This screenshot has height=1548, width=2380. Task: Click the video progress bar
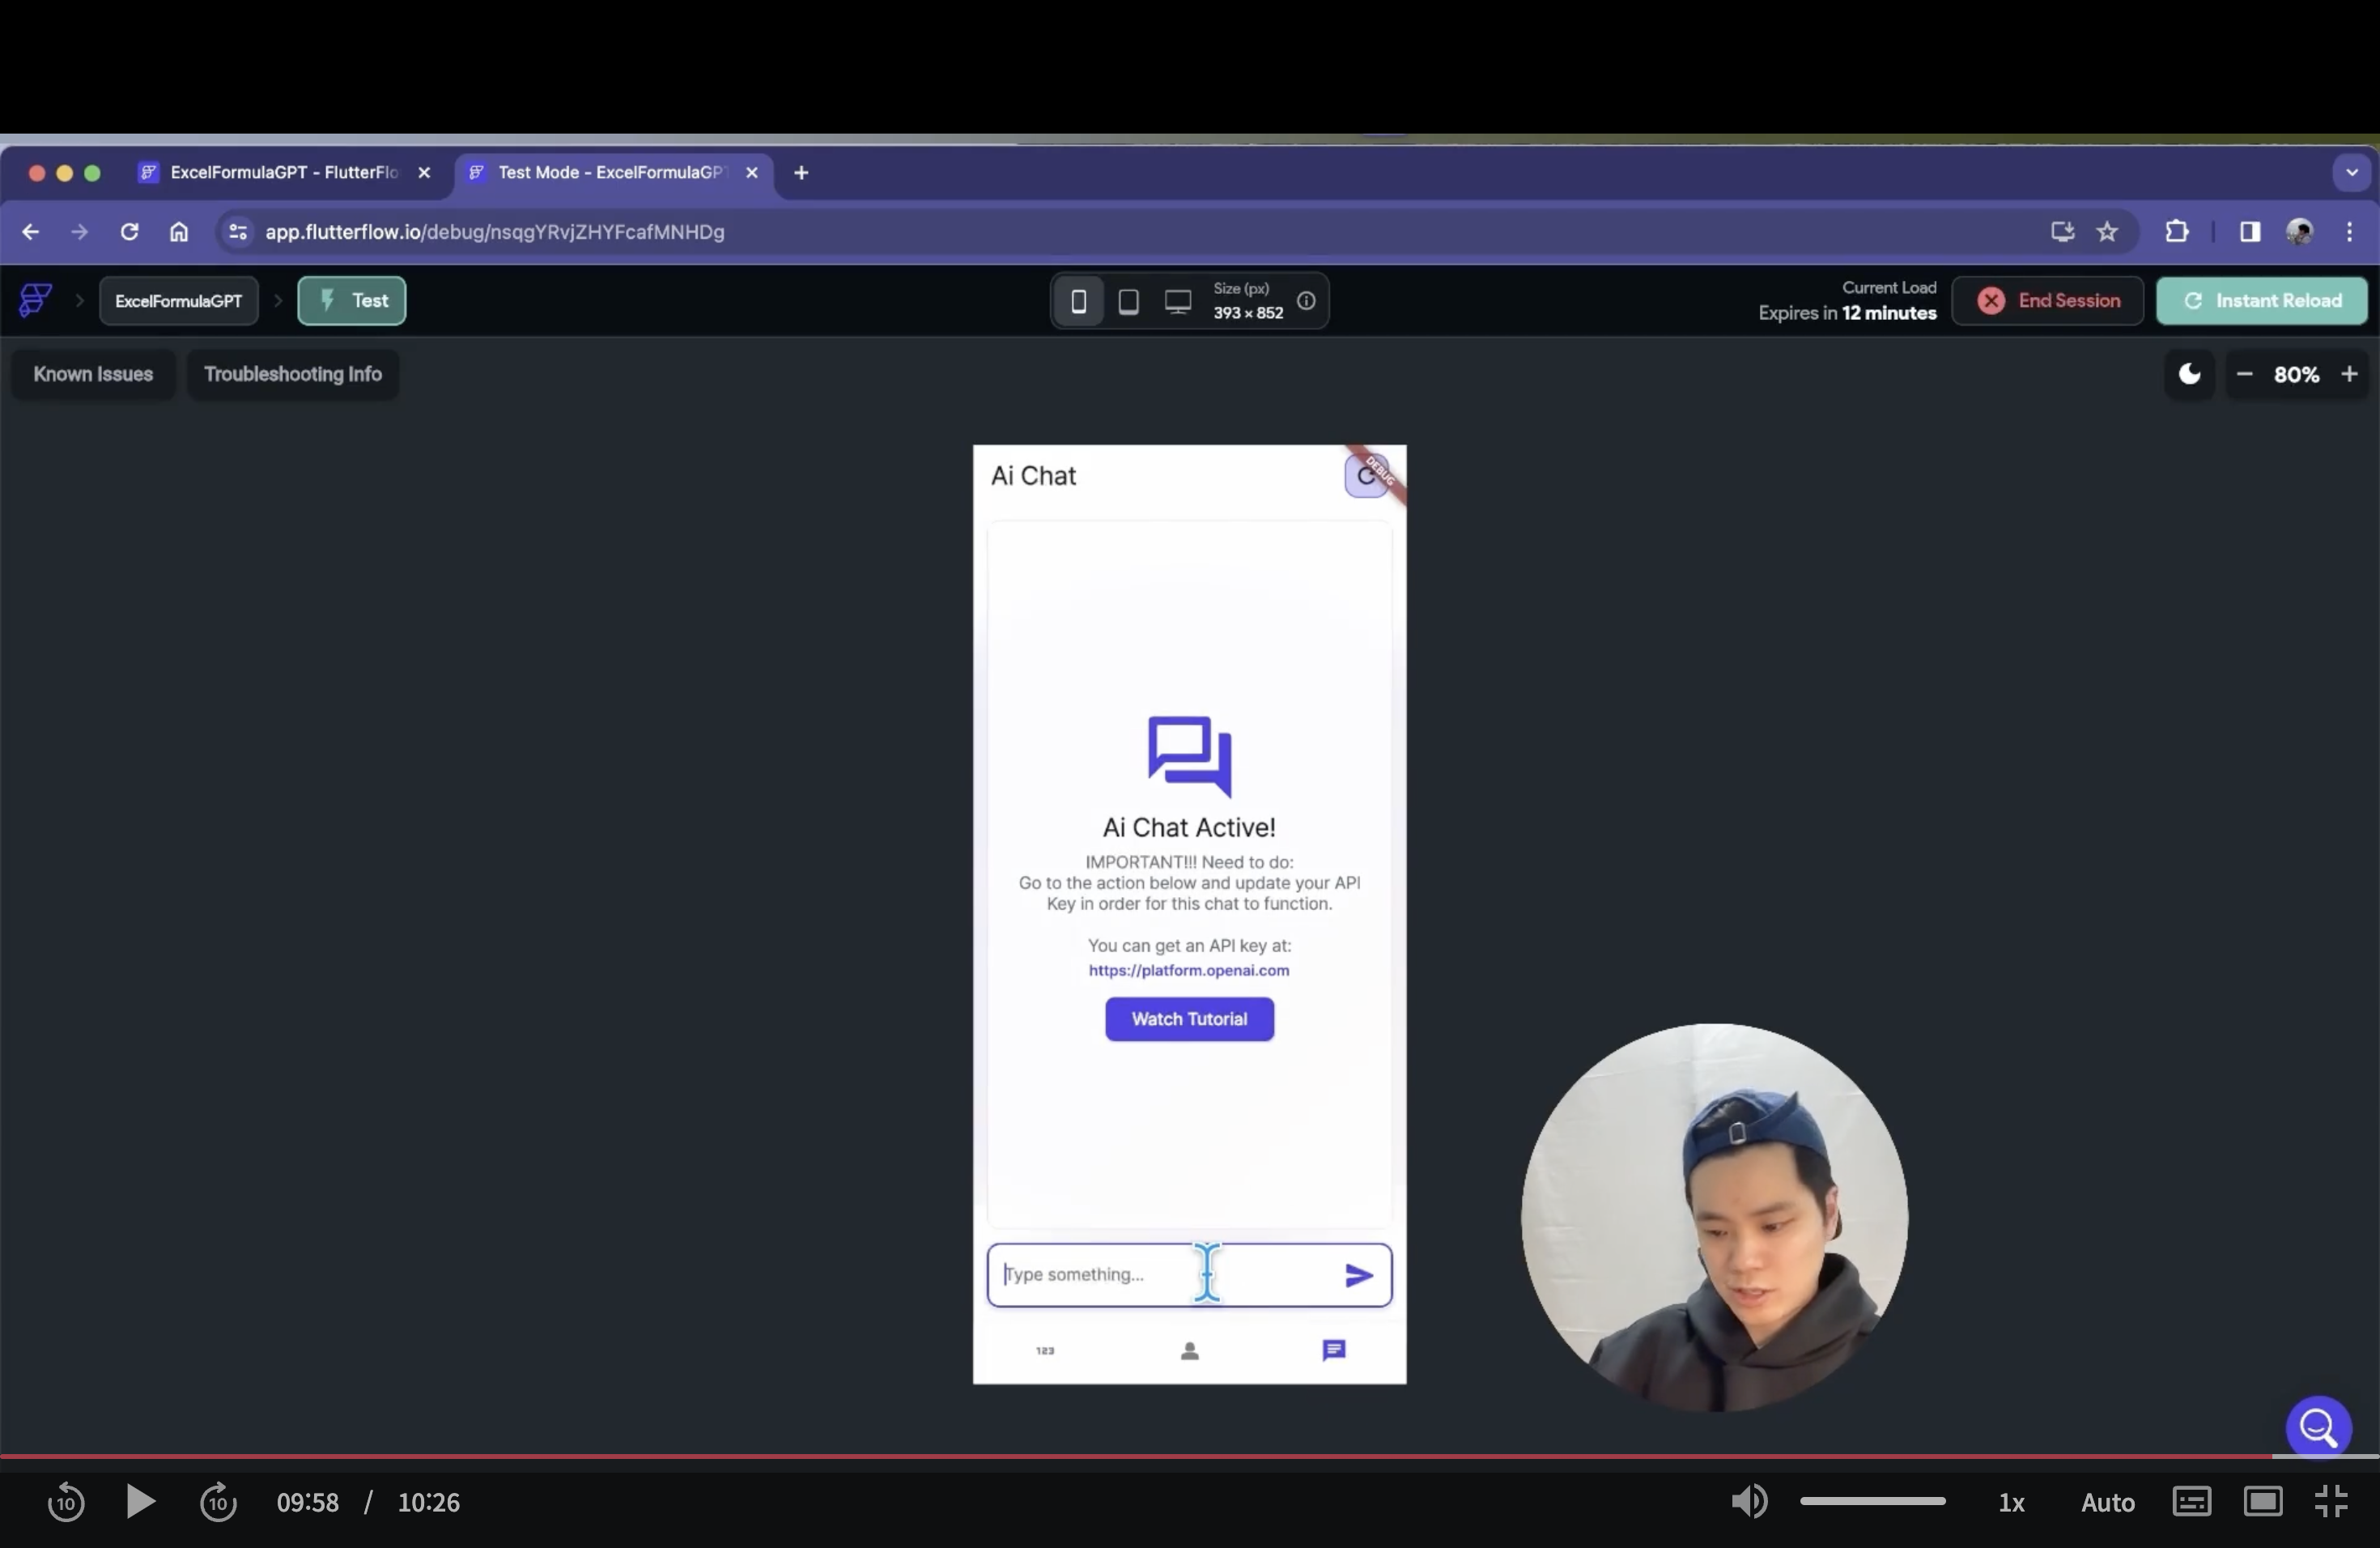pyautogui.click(x=1190, y=1456)
